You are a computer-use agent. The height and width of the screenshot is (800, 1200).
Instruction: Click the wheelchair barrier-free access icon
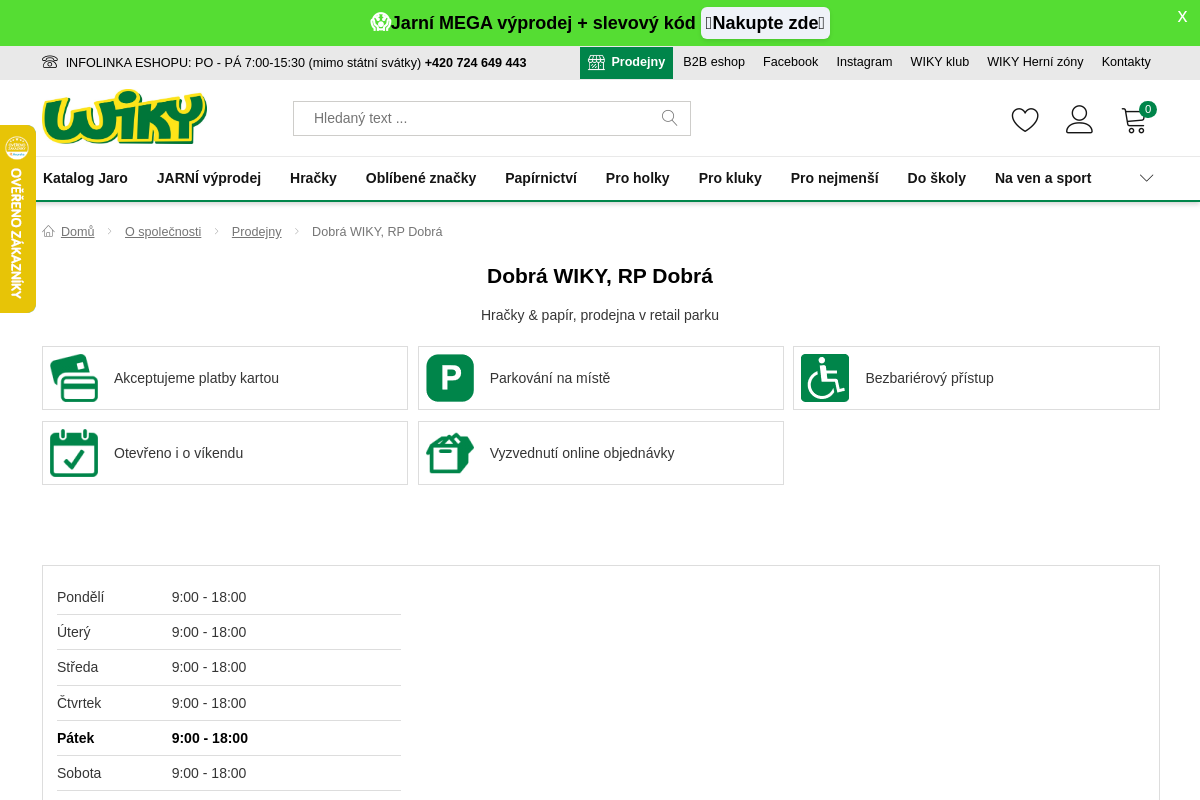tap(825, 378)
